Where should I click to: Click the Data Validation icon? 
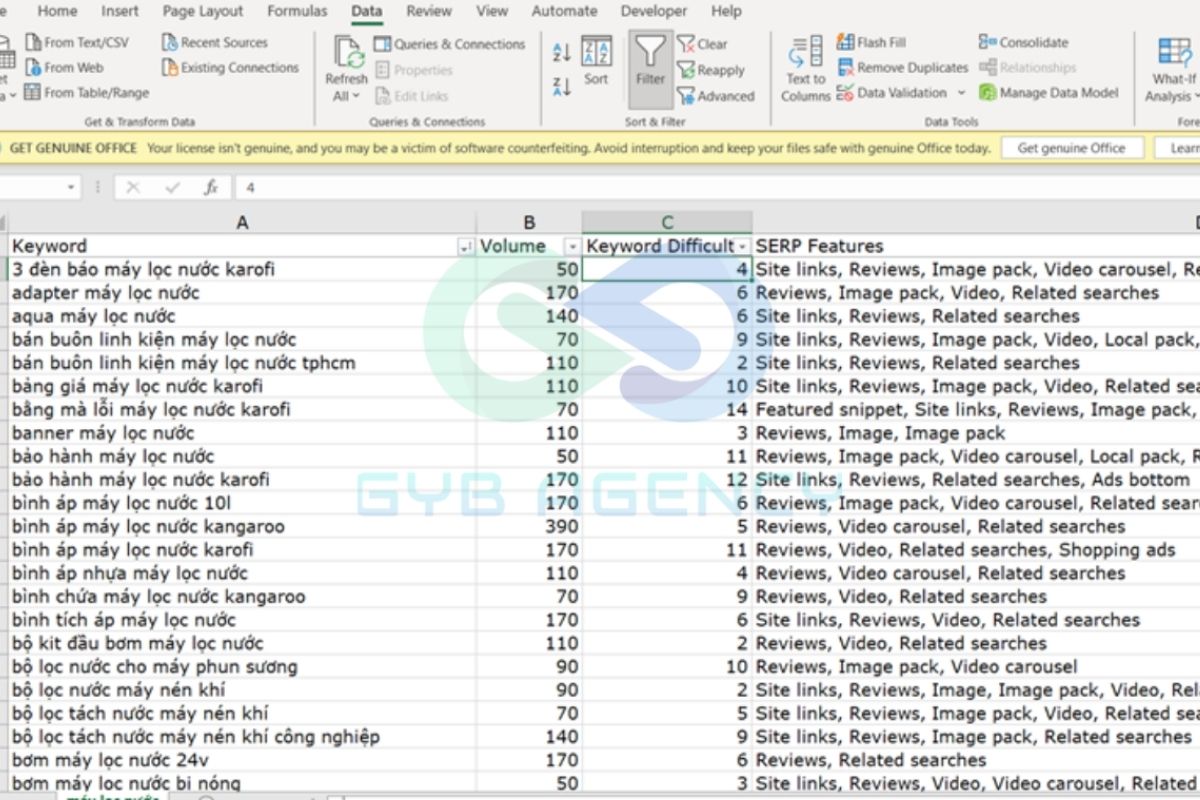845,93
